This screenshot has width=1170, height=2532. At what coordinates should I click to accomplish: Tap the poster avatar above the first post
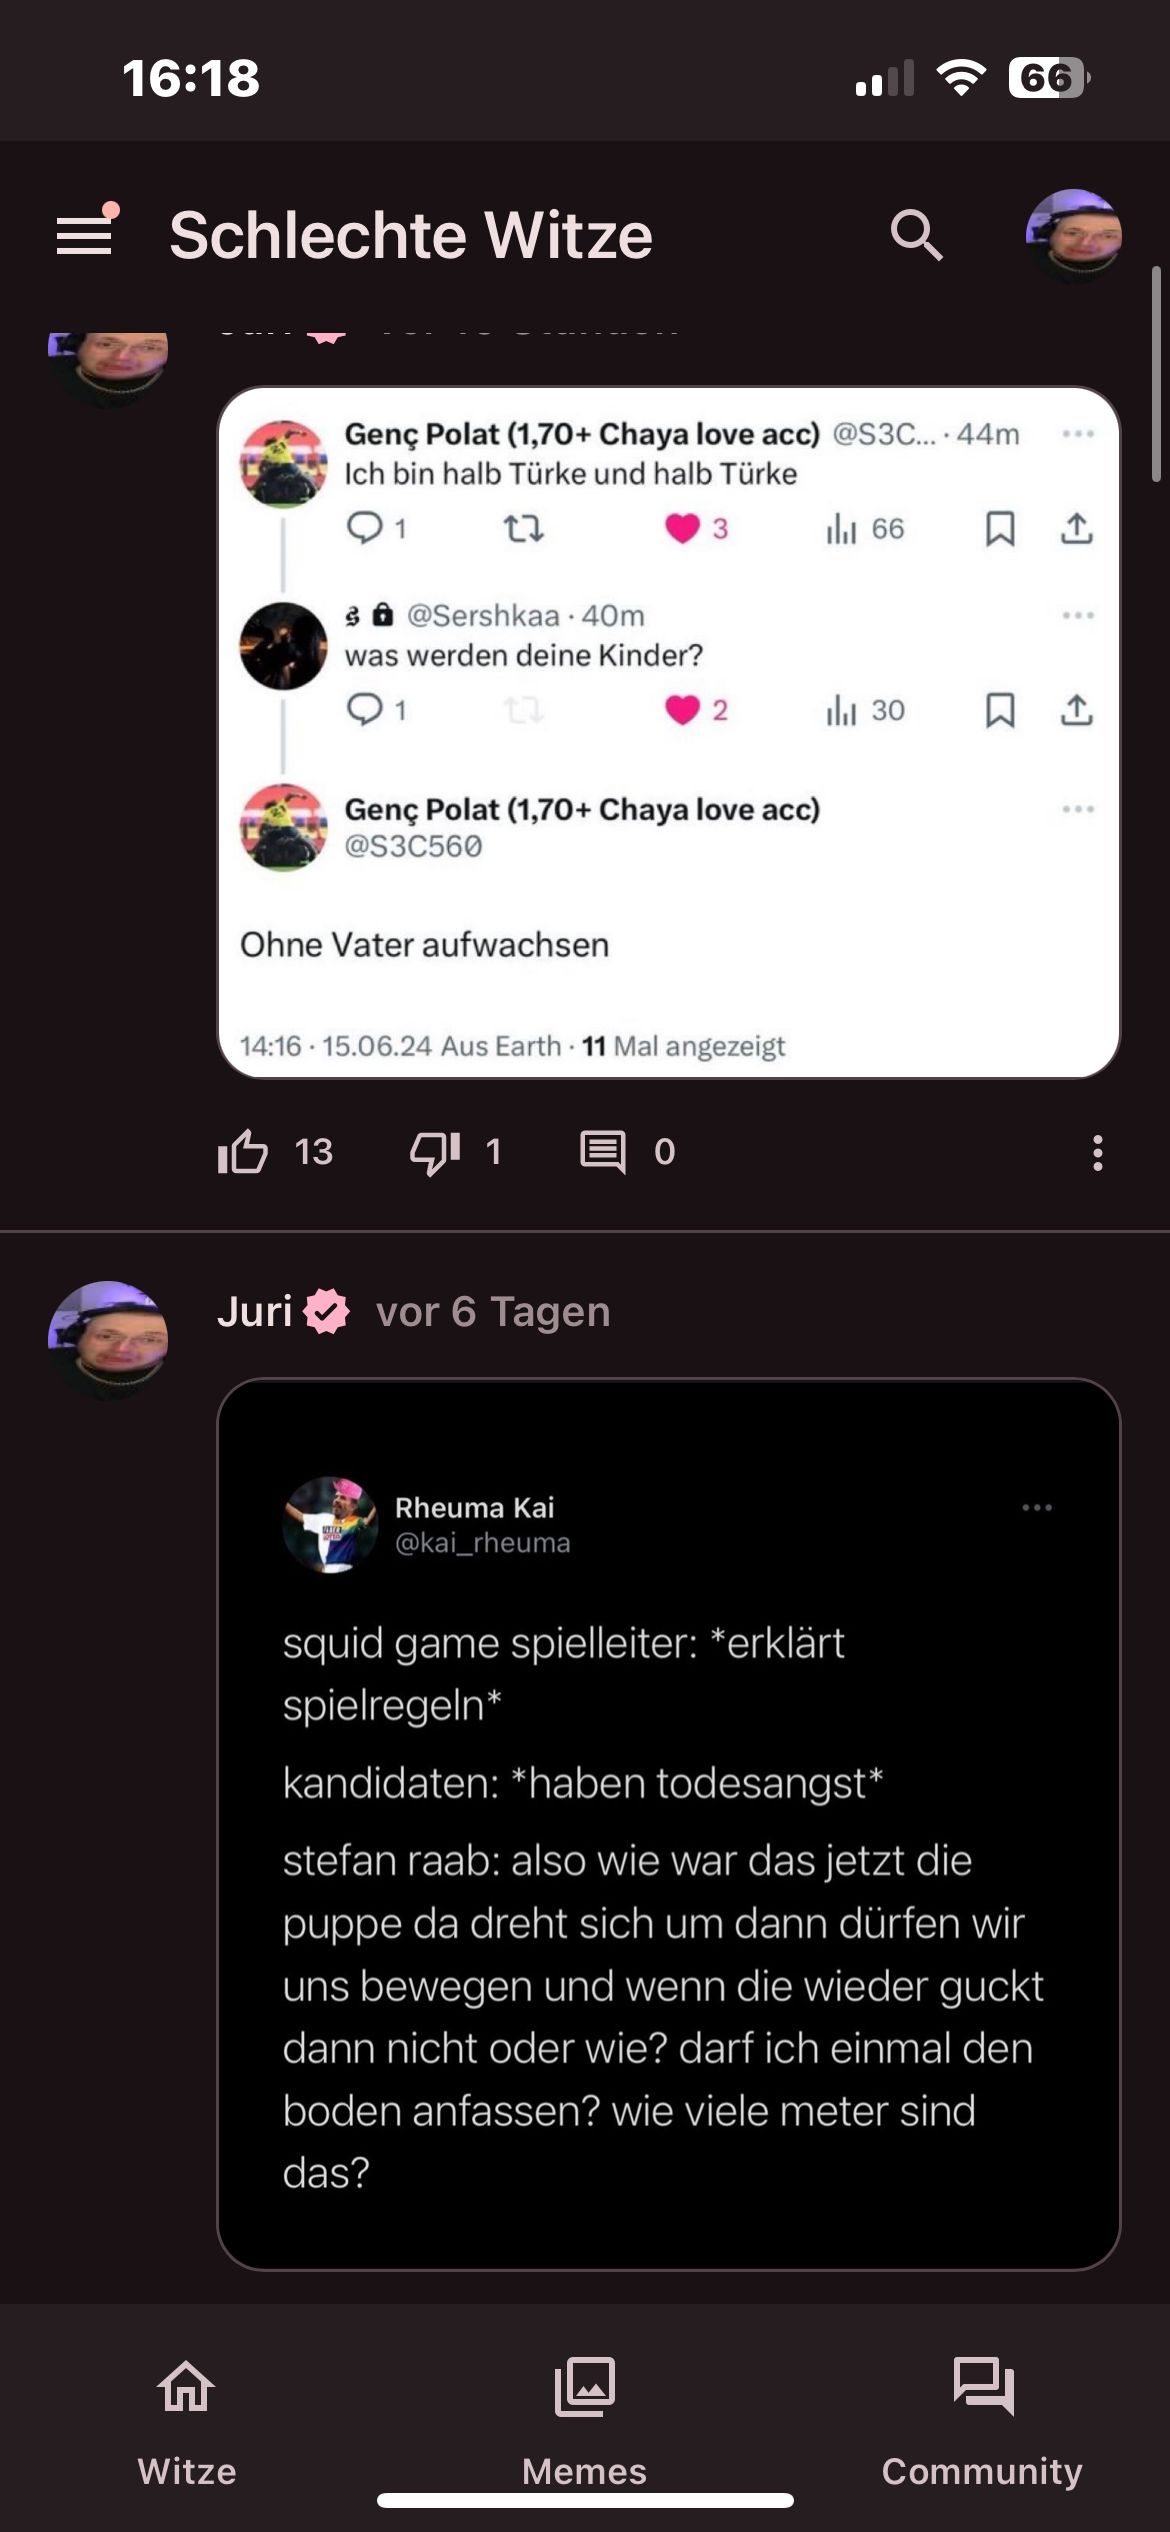(108, 362)
